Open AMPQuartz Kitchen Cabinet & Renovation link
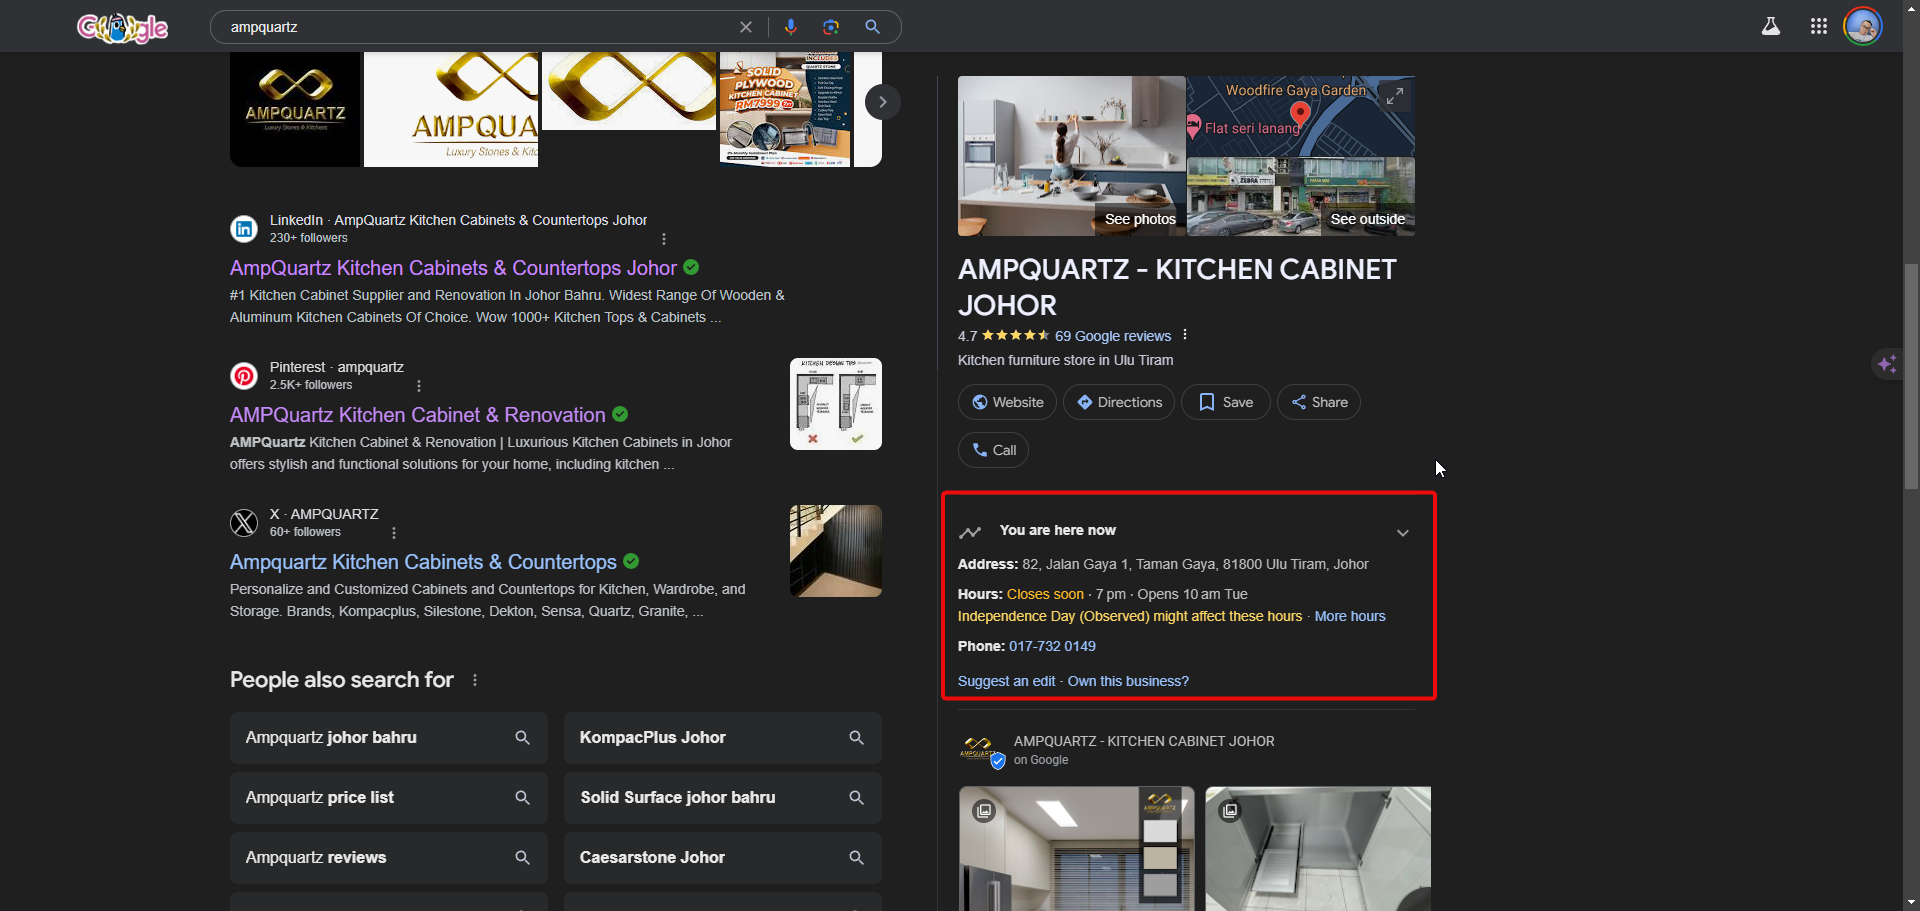The width and height of the screenshot is (1920, 911). pos(418,415)
